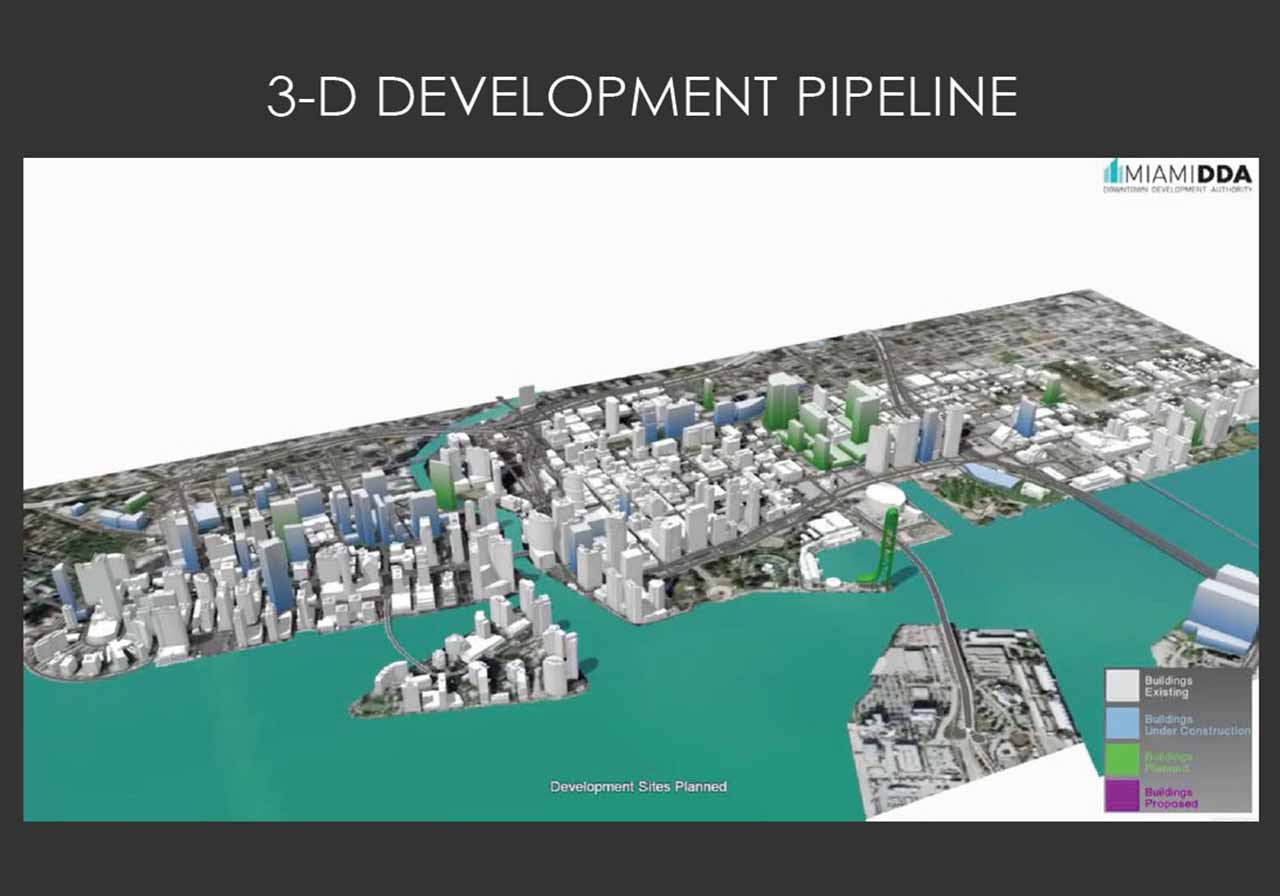Expand the legend panel in bottom-right corner
1280x896 pixels.
pos(1180,740)
